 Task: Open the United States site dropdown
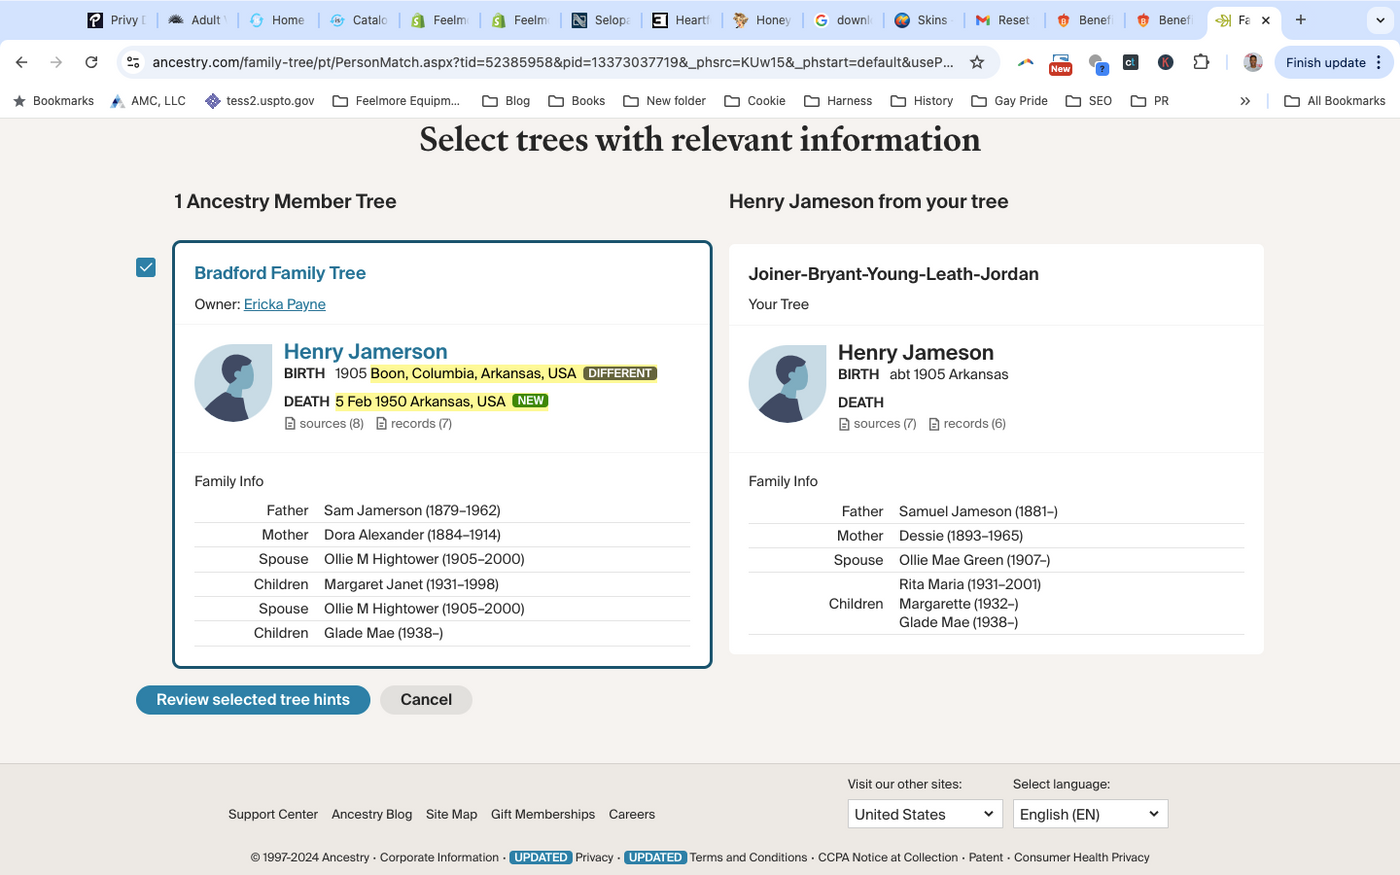tap(924, 814)
